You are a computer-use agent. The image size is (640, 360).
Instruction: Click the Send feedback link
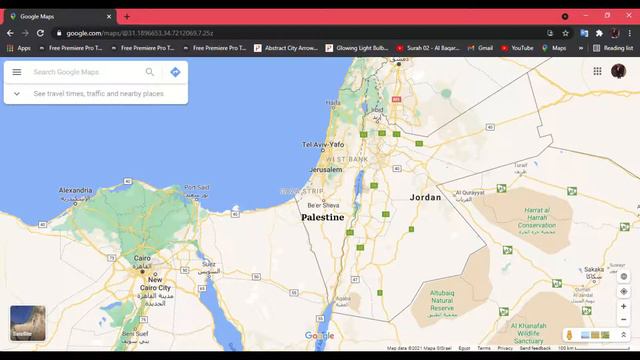535,348
